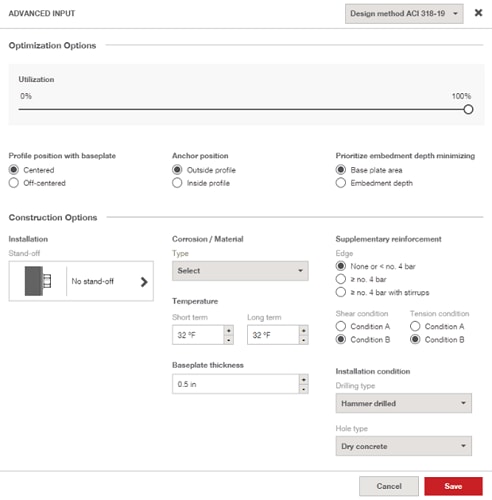This screenshot has width=492, height=500.
Task: Decrease baseplate thickness with down arrow
Action: pos(303,389)
